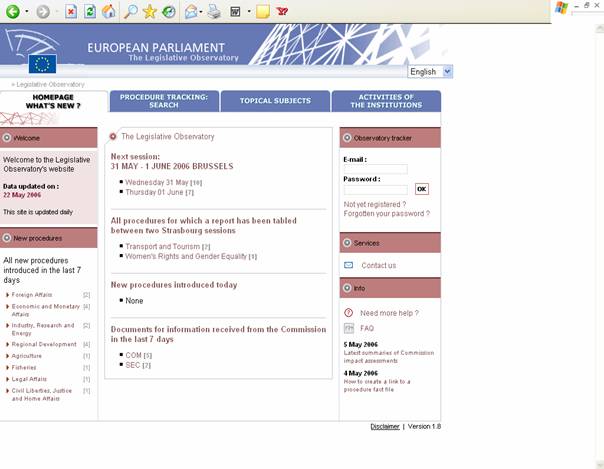Click the browser Back button
Viewport: 604px width, 469px height.
(13, 12)
